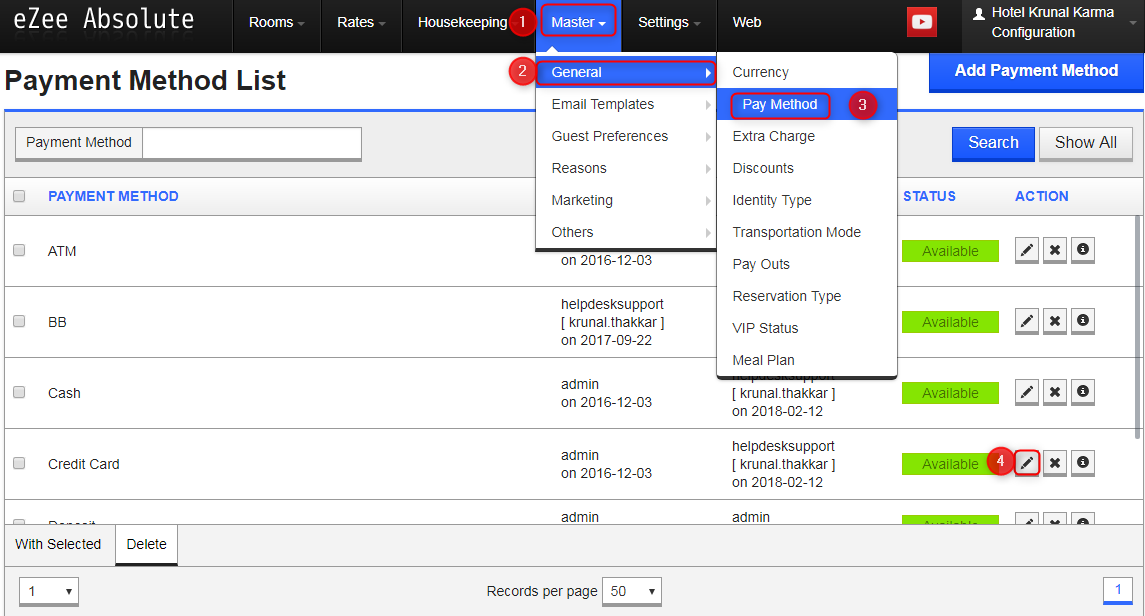Open Records per page dropdown

632,591
